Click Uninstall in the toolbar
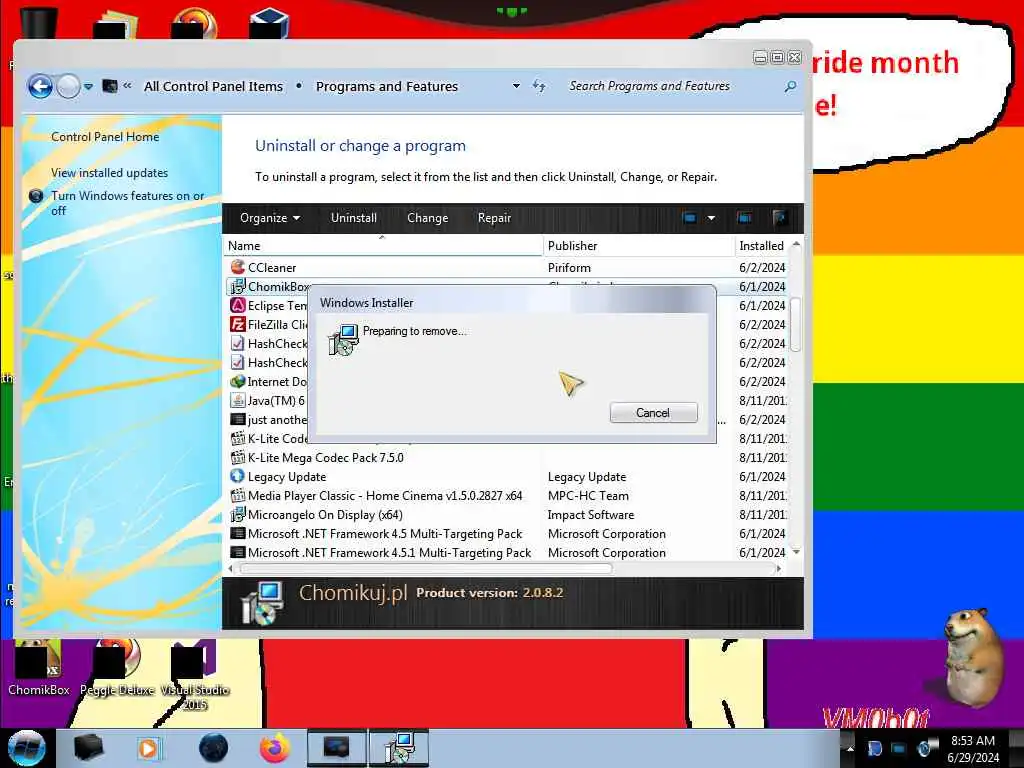 (x=354, y=218)
